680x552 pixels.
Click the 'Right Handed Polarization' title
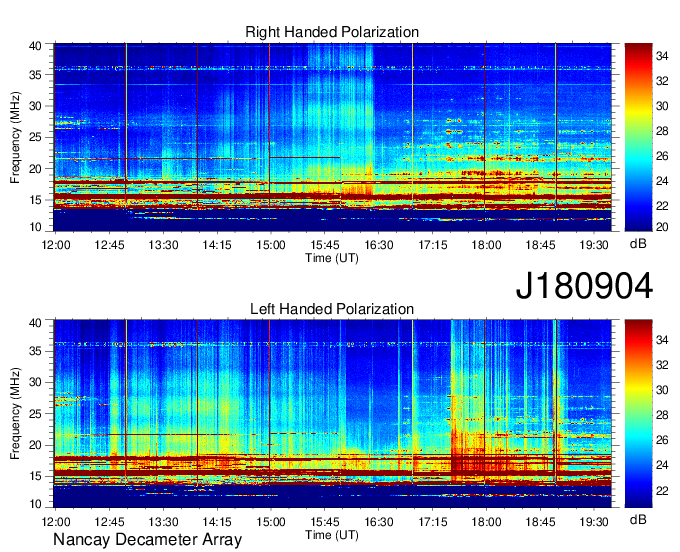click(332, 32)
